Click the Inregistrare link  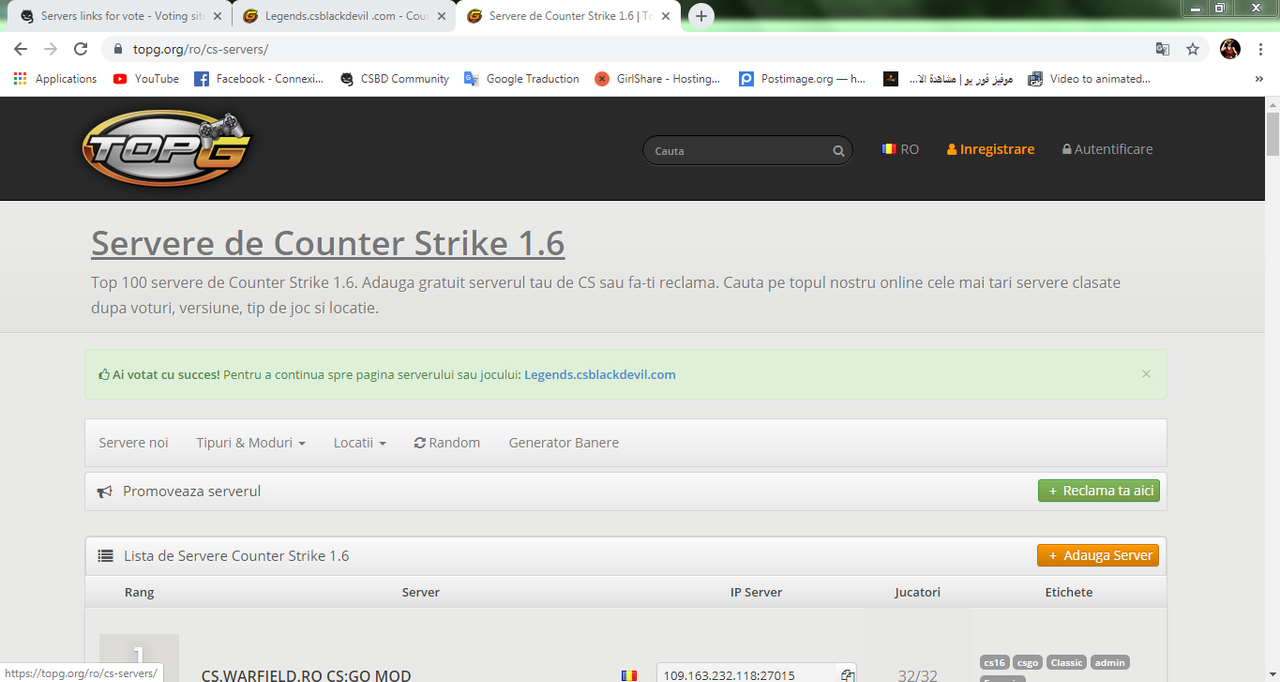pos(990,149)
